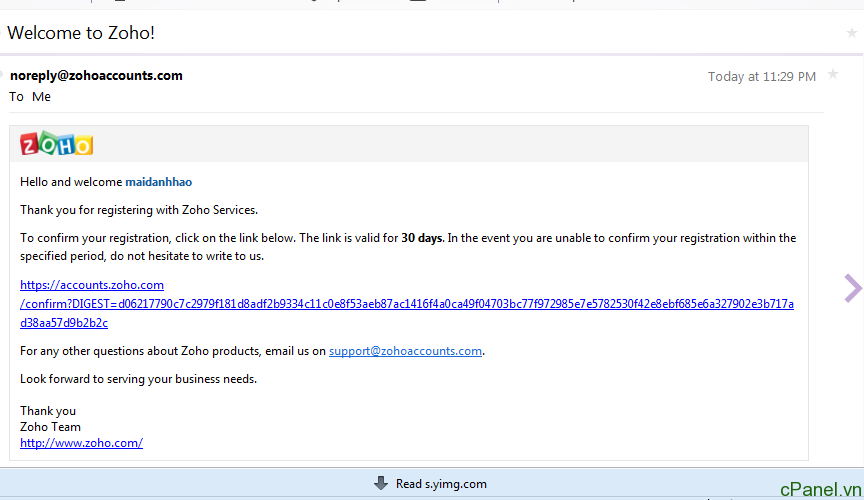
Task: Click the Today at 11:29 PM timestamp
Action: click(762, 77)
